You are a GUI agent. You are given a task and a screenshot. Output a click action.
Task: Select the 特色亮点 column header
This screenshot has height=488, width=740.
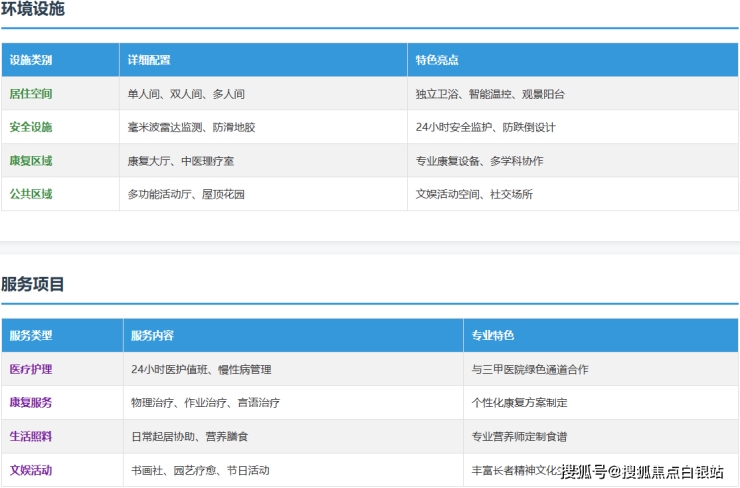[437, 60]
